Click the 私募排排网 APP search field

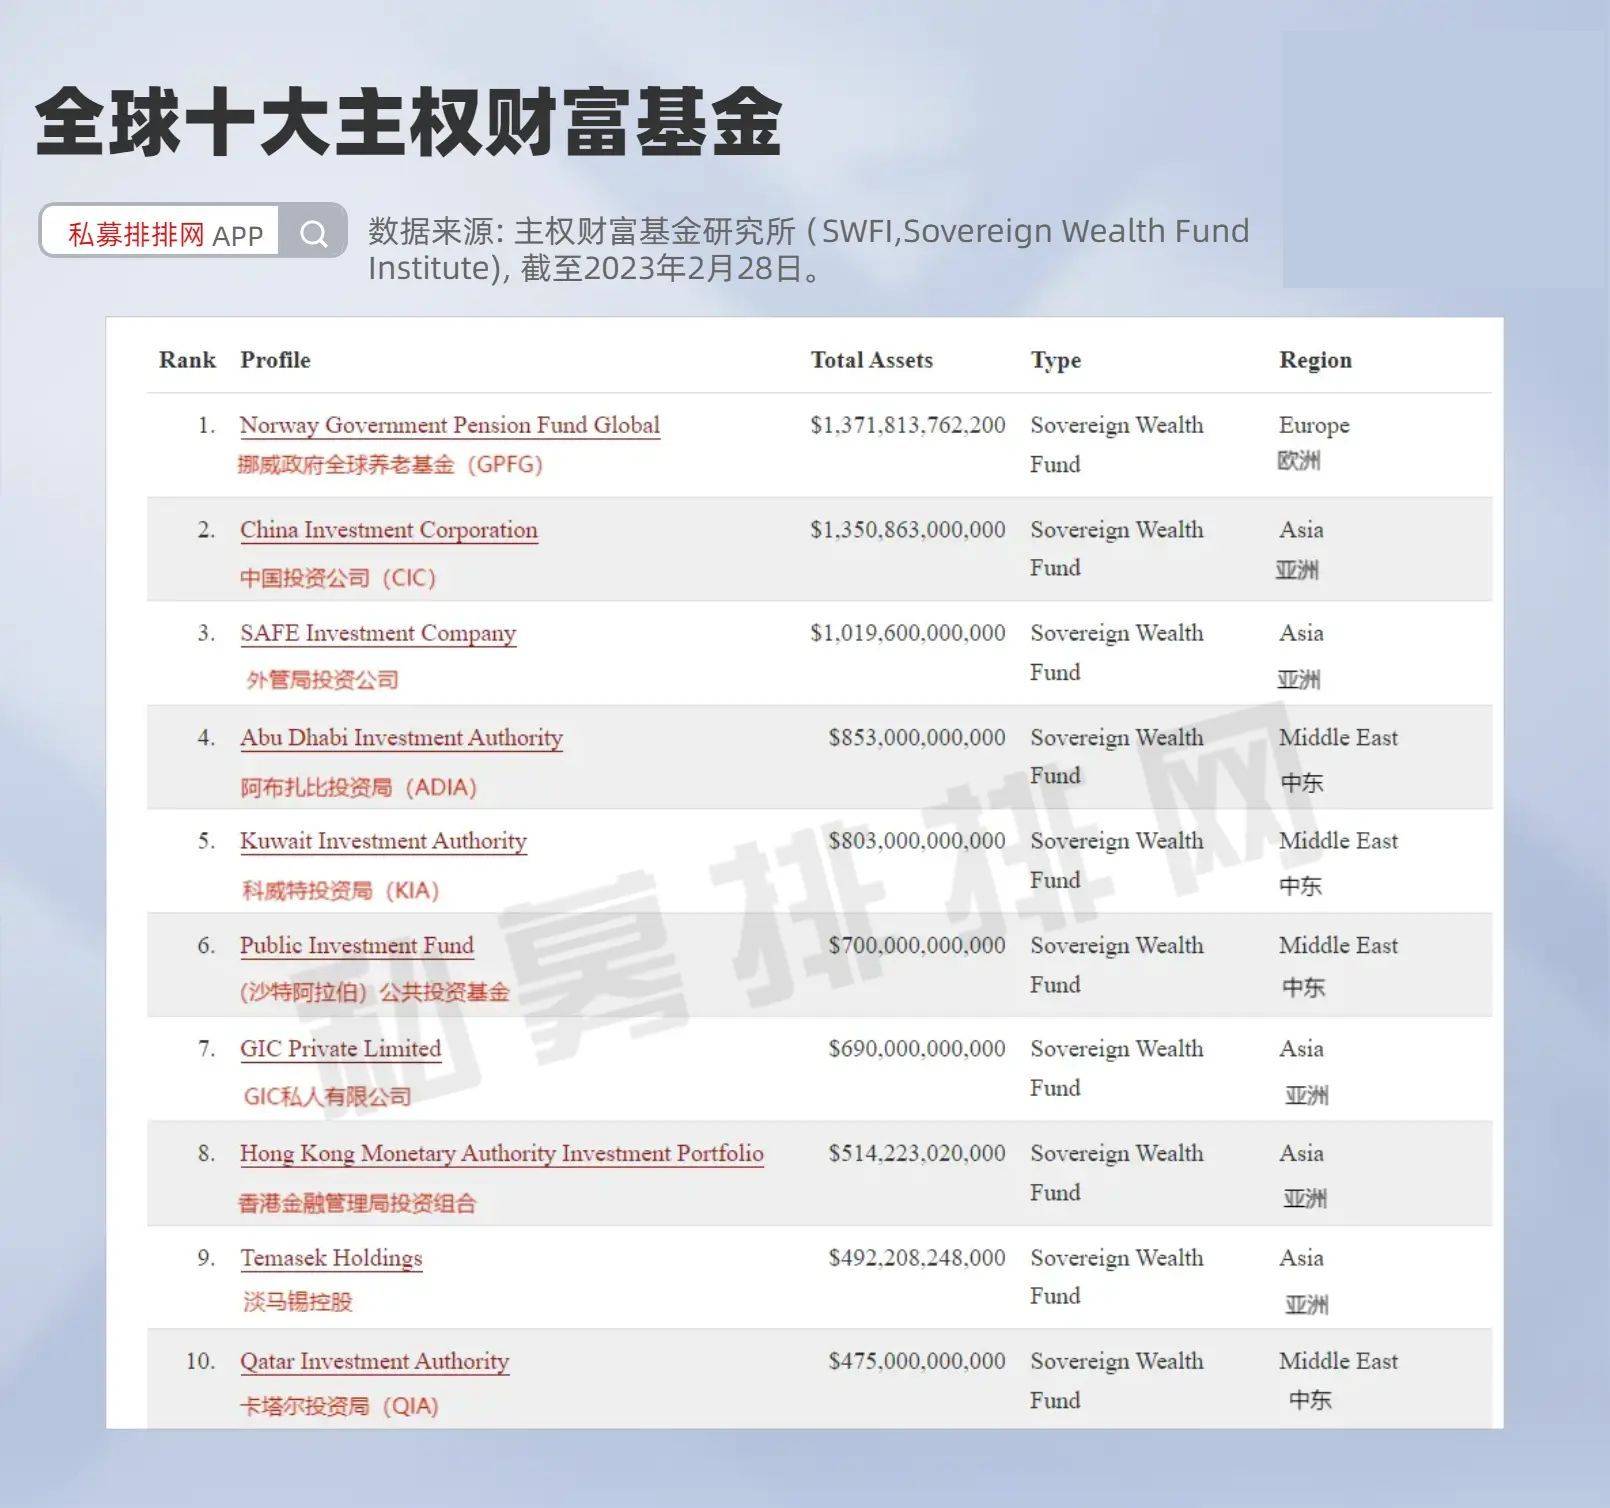[165, 234]
